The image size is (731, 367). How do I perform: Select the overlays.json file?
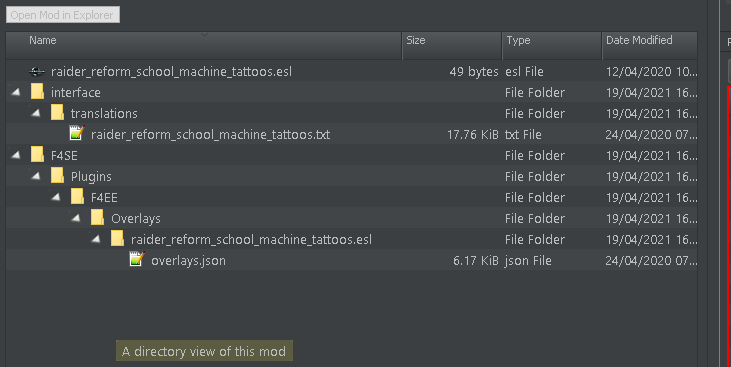click(188, 260)
